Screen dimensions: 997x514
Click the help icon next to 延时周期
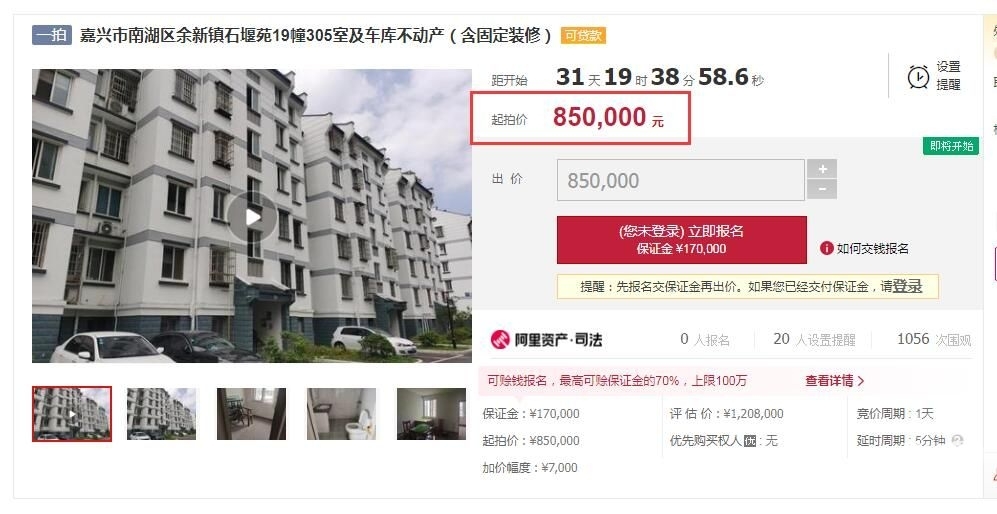957,440
